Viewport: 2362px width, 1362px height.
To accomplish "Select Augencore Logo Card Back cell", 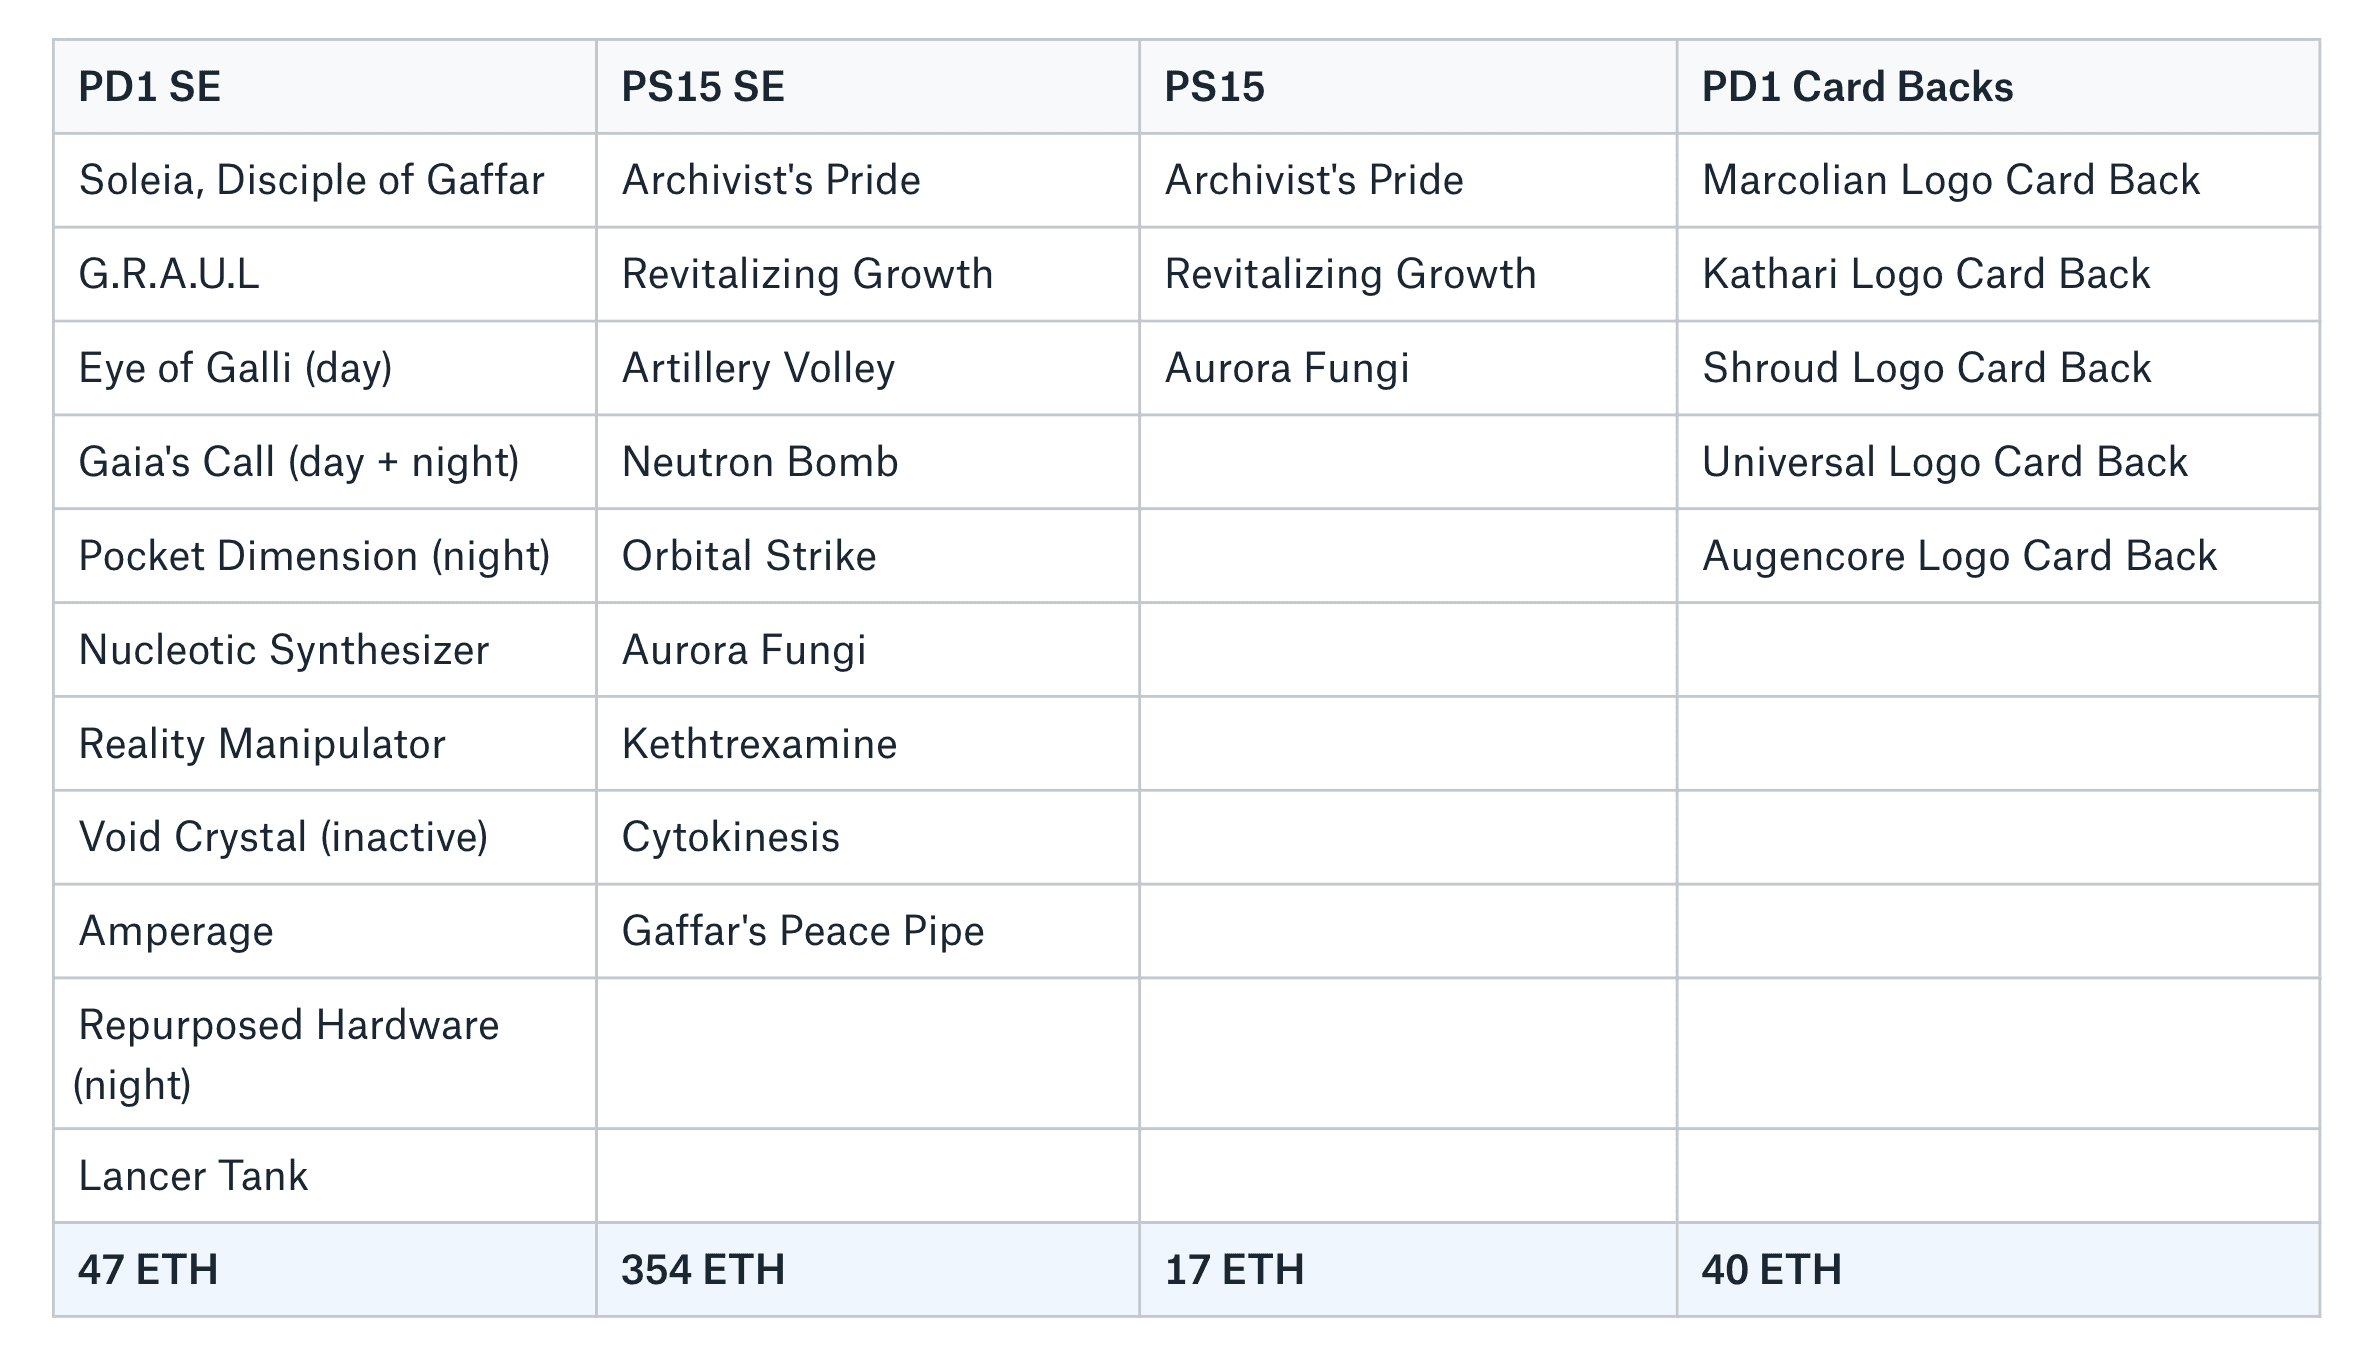I will [1998, 556].
